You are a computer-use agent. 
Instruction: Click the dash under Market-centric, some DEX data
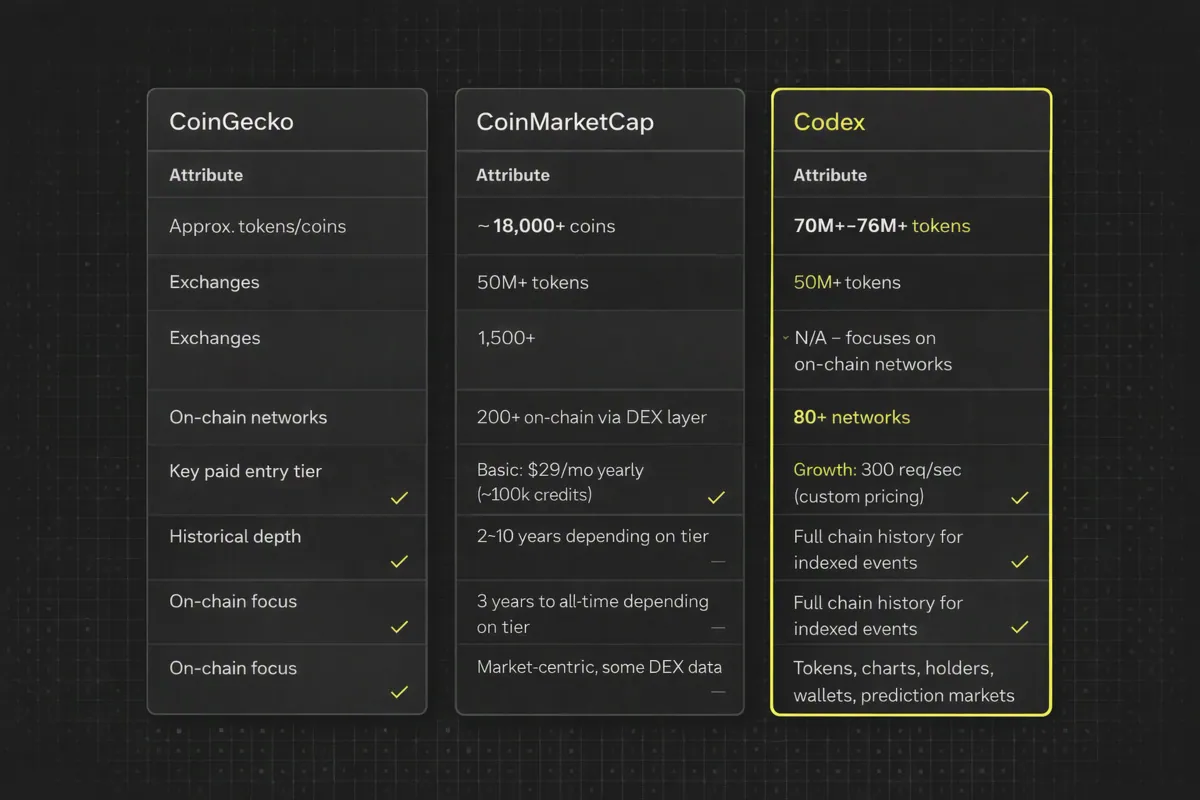(x=717, y=691)
